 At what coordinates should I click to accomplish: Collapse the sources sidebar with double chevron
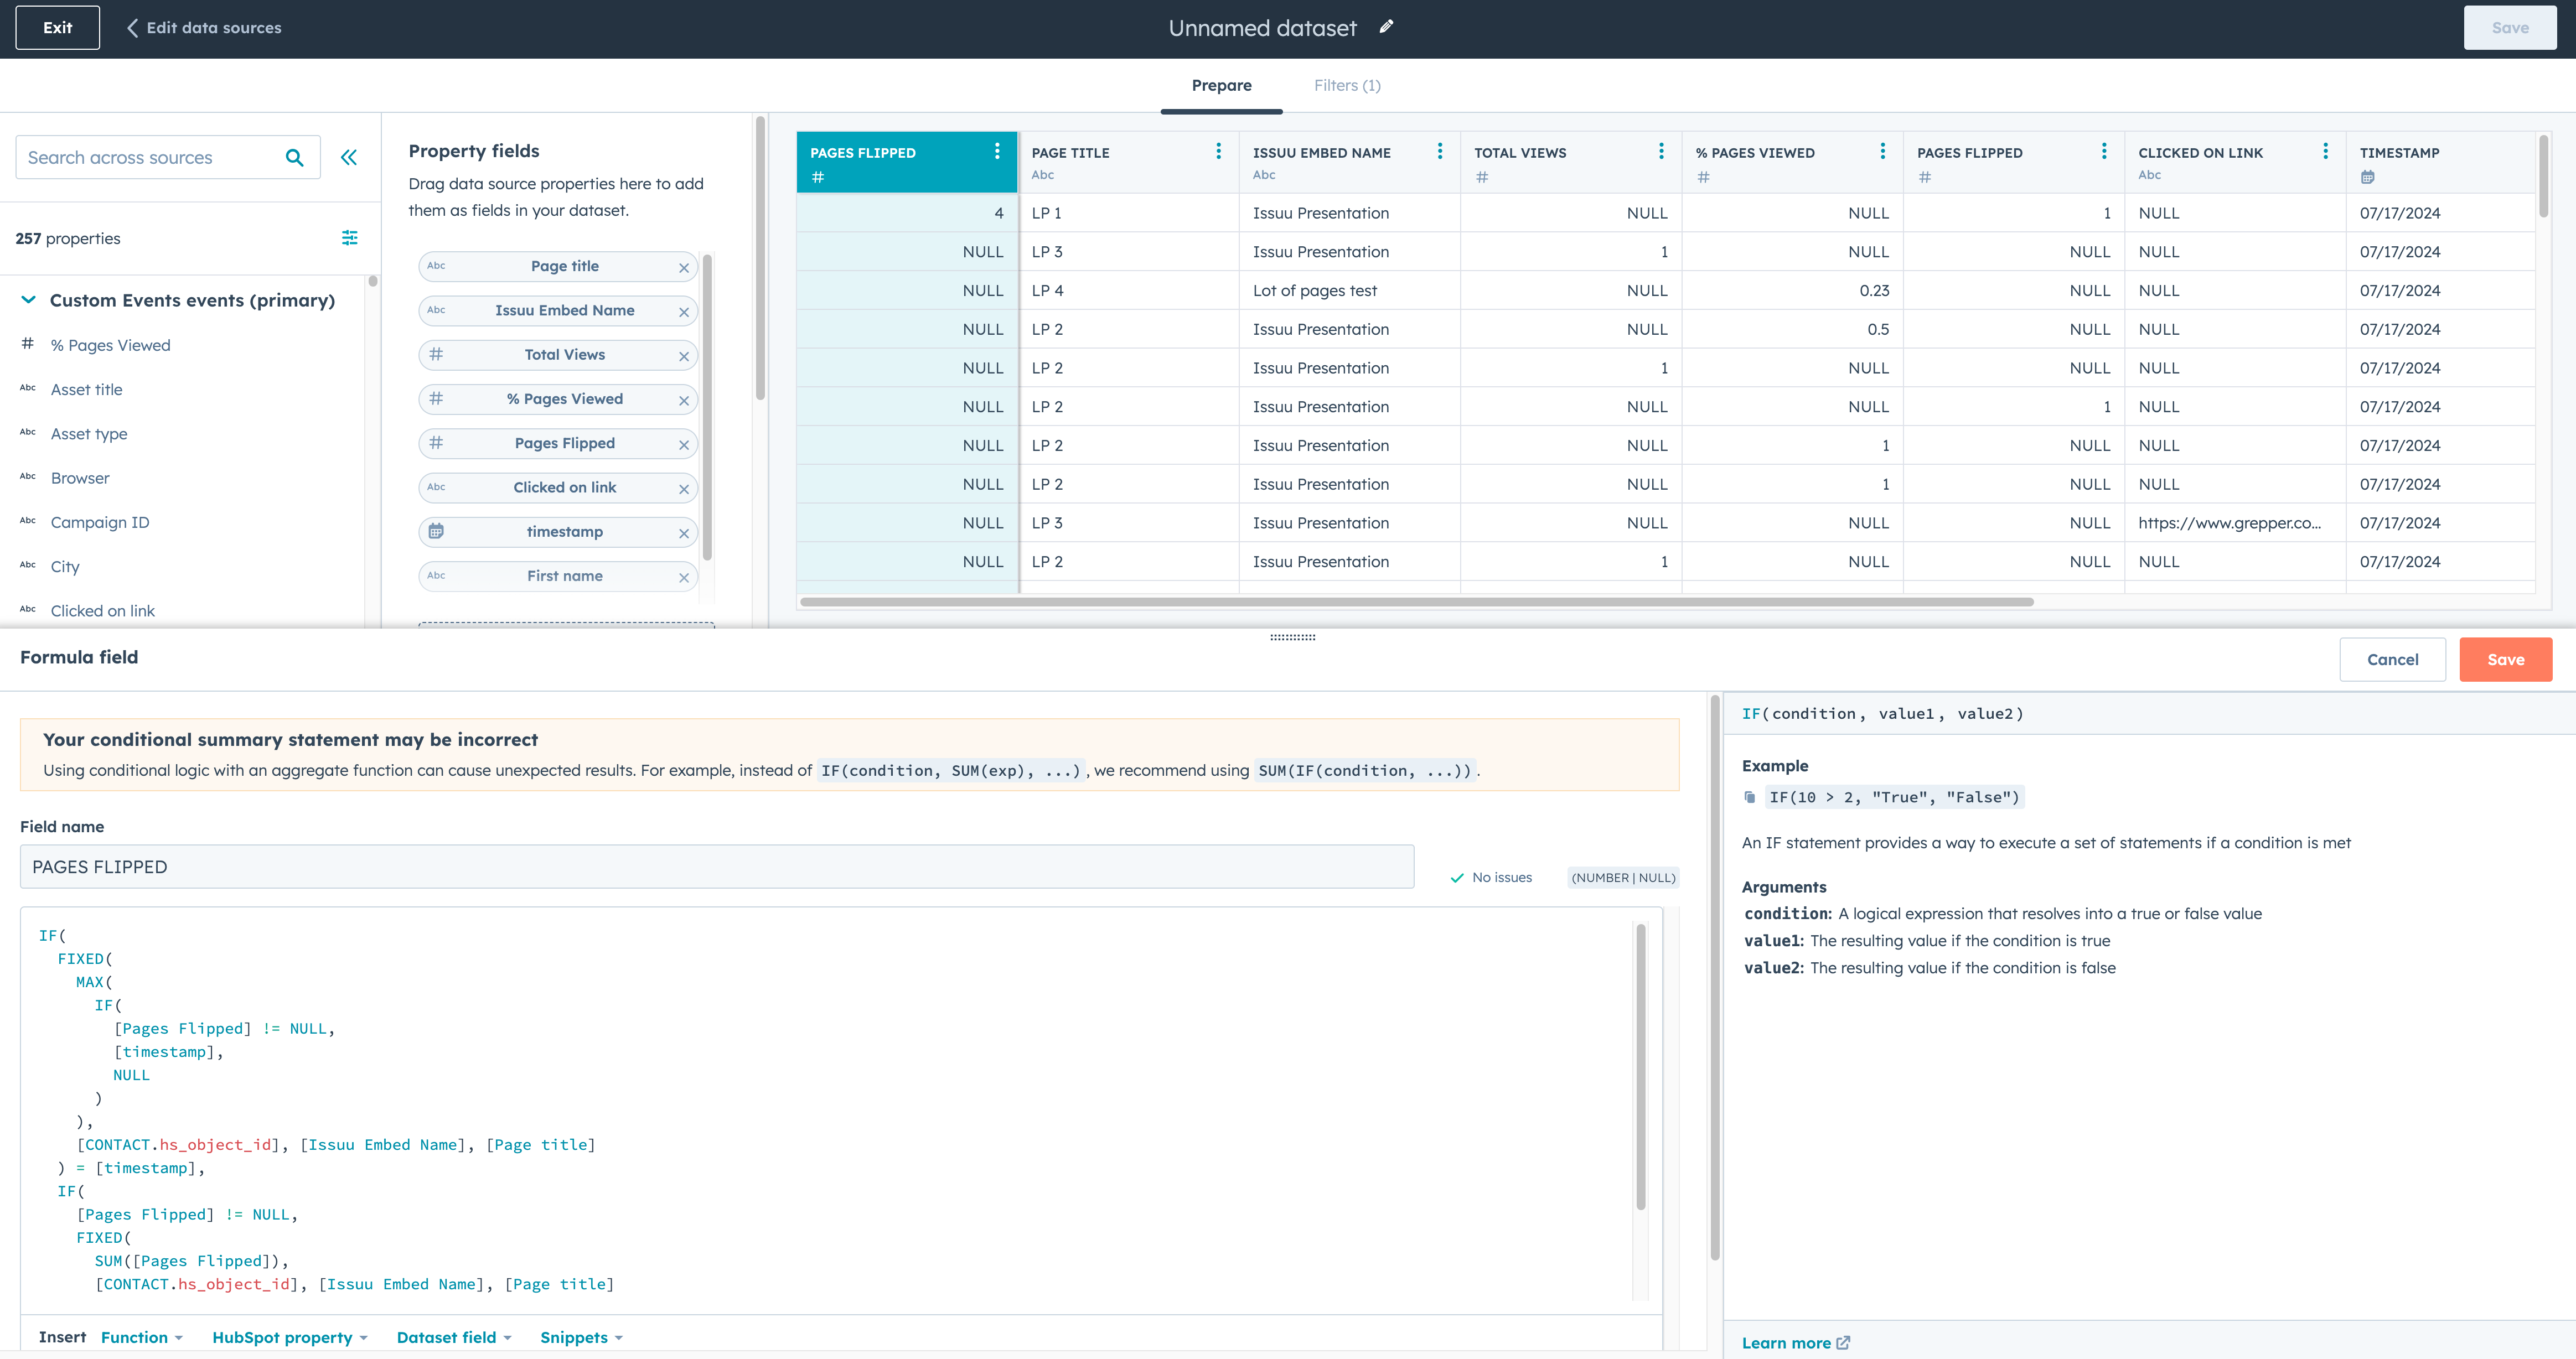tap(349, 157)
